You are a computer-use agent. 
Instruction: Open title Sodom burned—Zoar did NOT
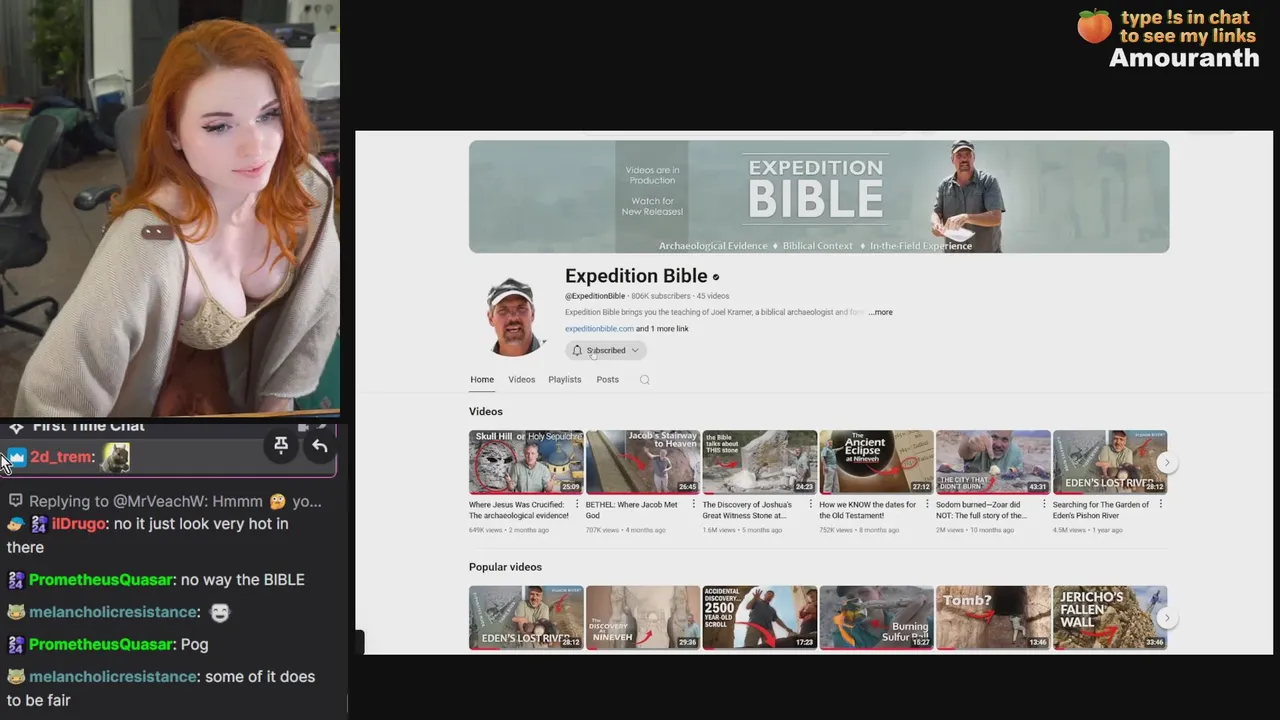tap(981, 510)
